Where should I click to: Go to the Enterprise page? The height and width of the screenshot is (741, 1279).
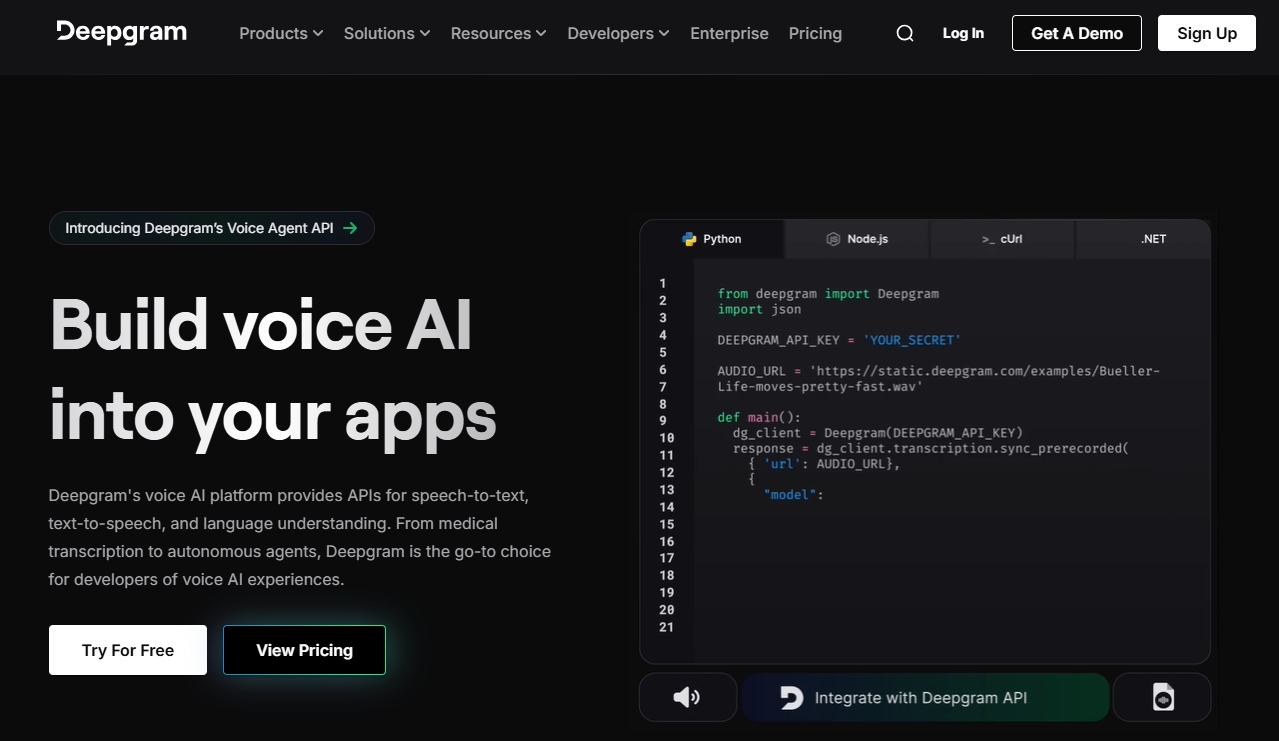(x=729, y=33)
